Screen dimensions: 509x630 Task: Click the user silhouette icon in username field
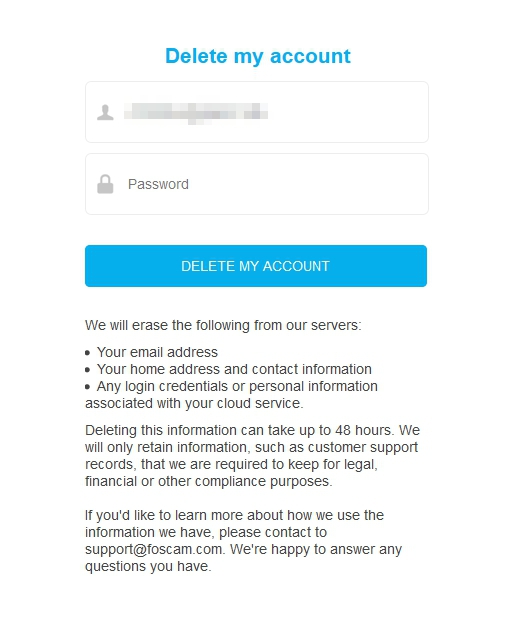click(x=105, y=112)
